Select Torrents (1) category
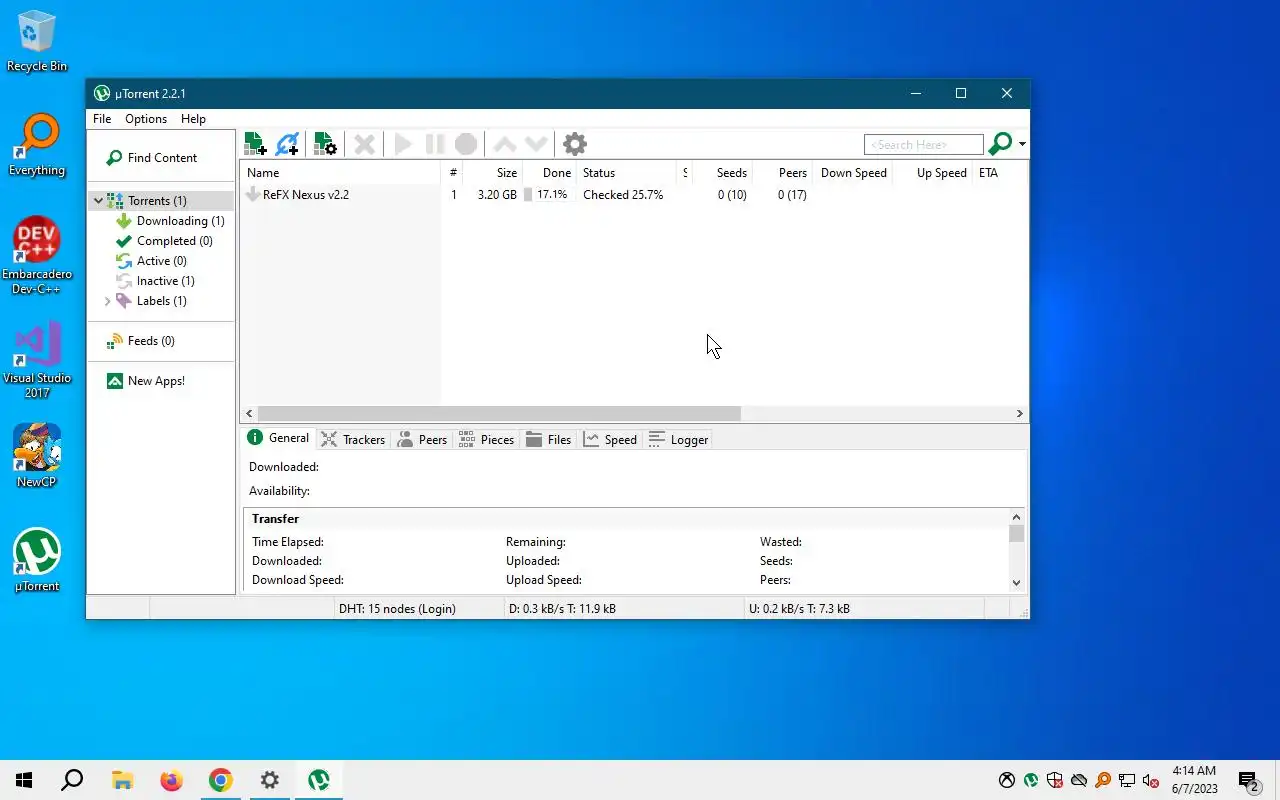This screenshot has height=800, width=1280. point(157,201)
